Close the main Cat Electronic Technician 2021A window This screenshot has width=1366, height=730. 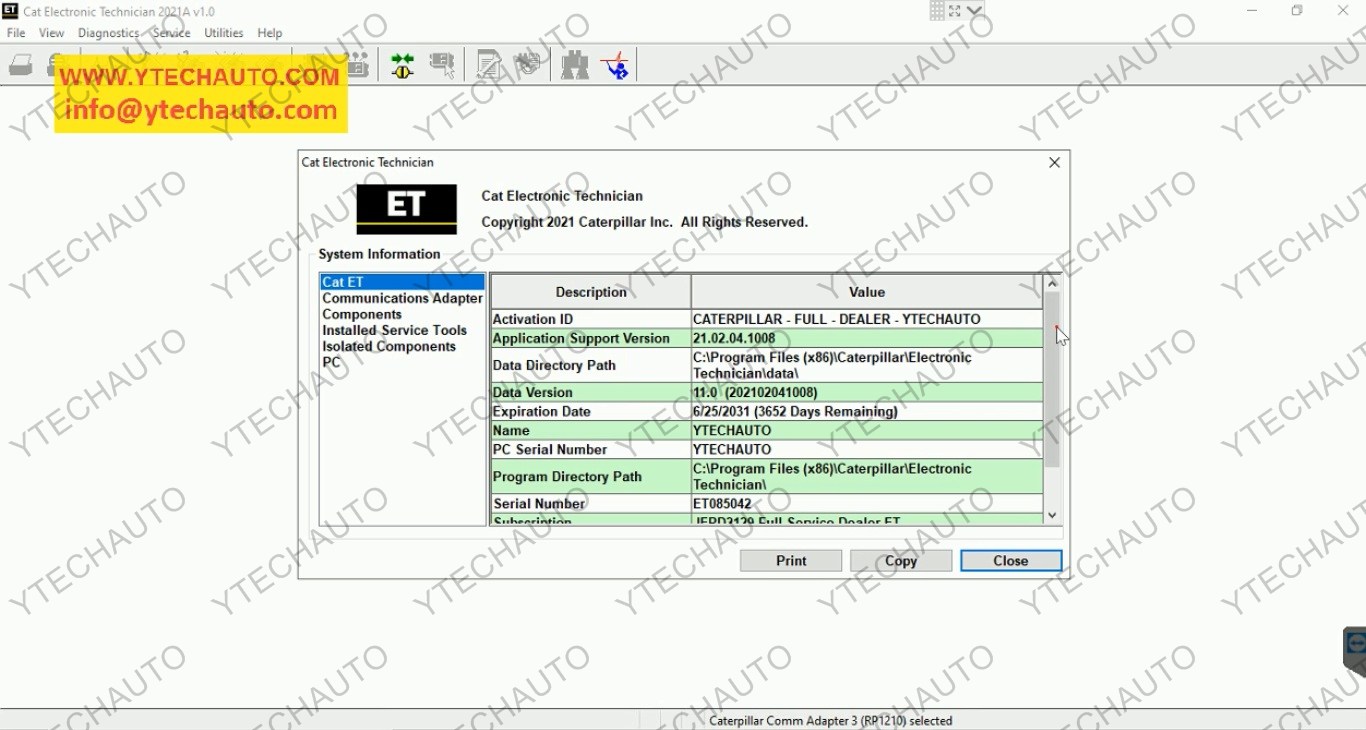point(1343,11)
